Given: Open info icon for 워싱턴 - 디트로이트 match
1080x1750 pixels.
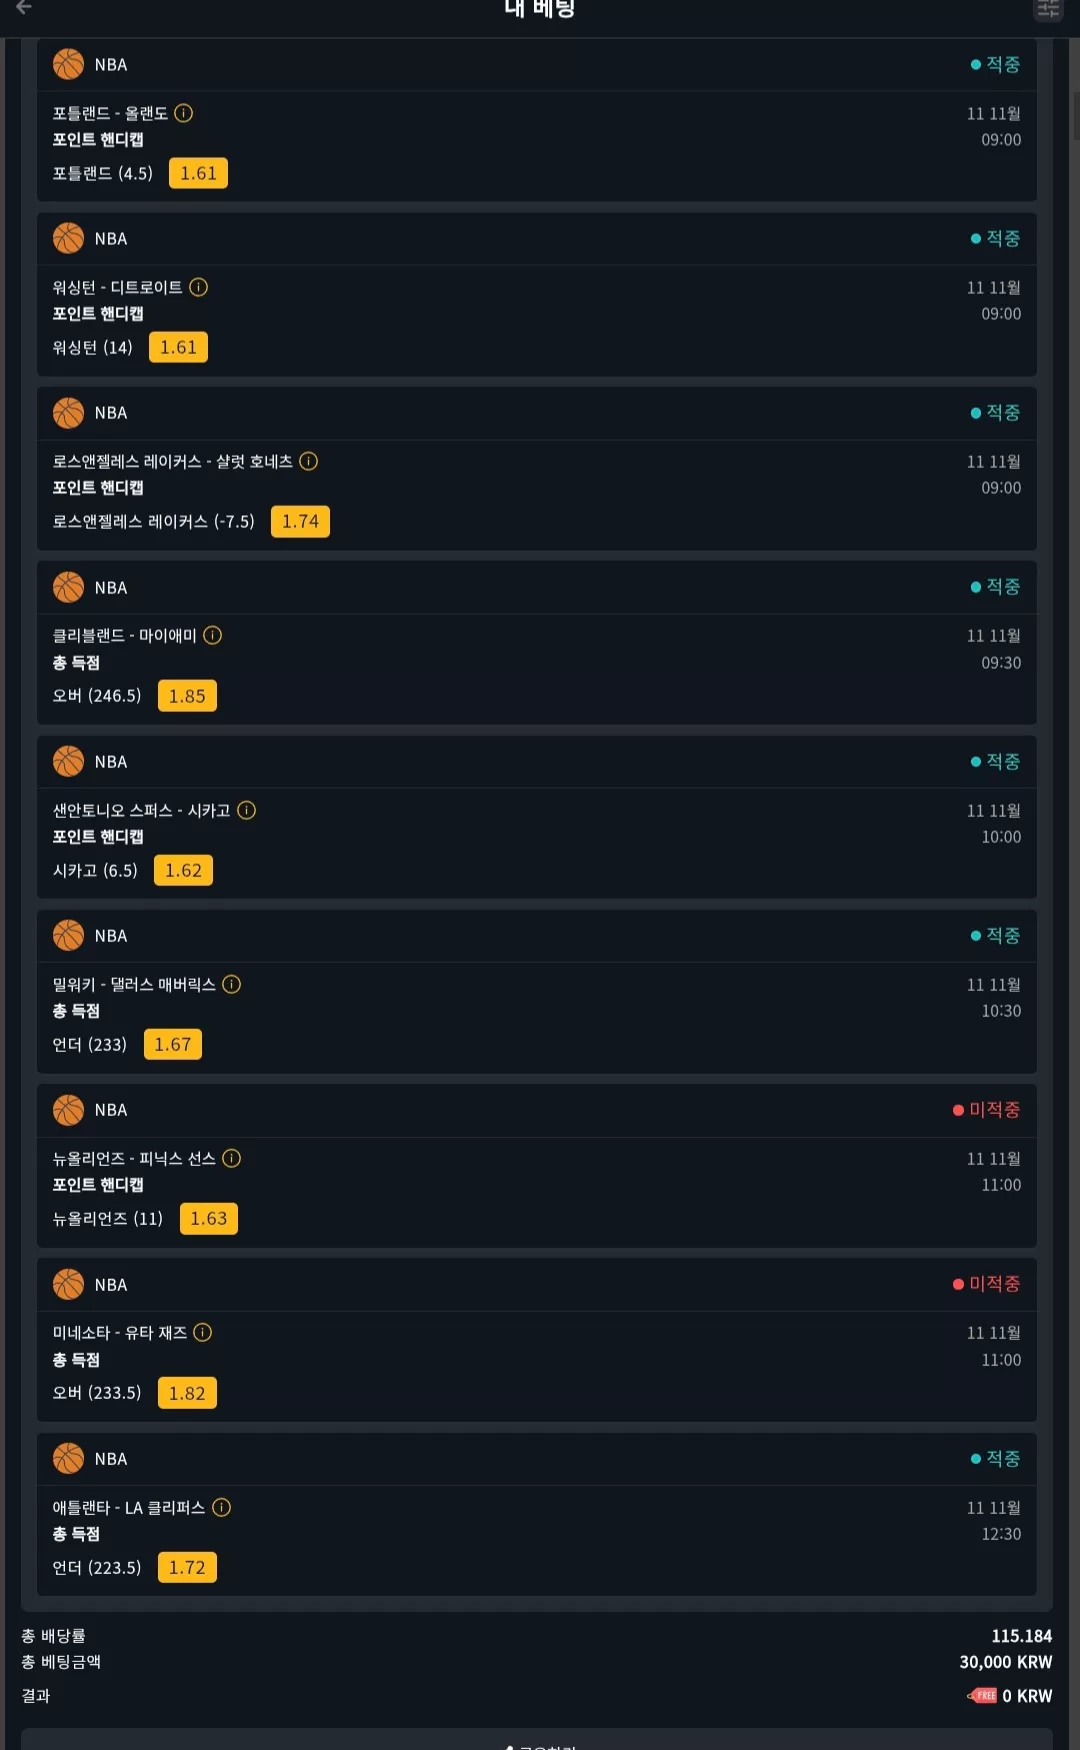Looking at the screenshot, I should (199, 287).
